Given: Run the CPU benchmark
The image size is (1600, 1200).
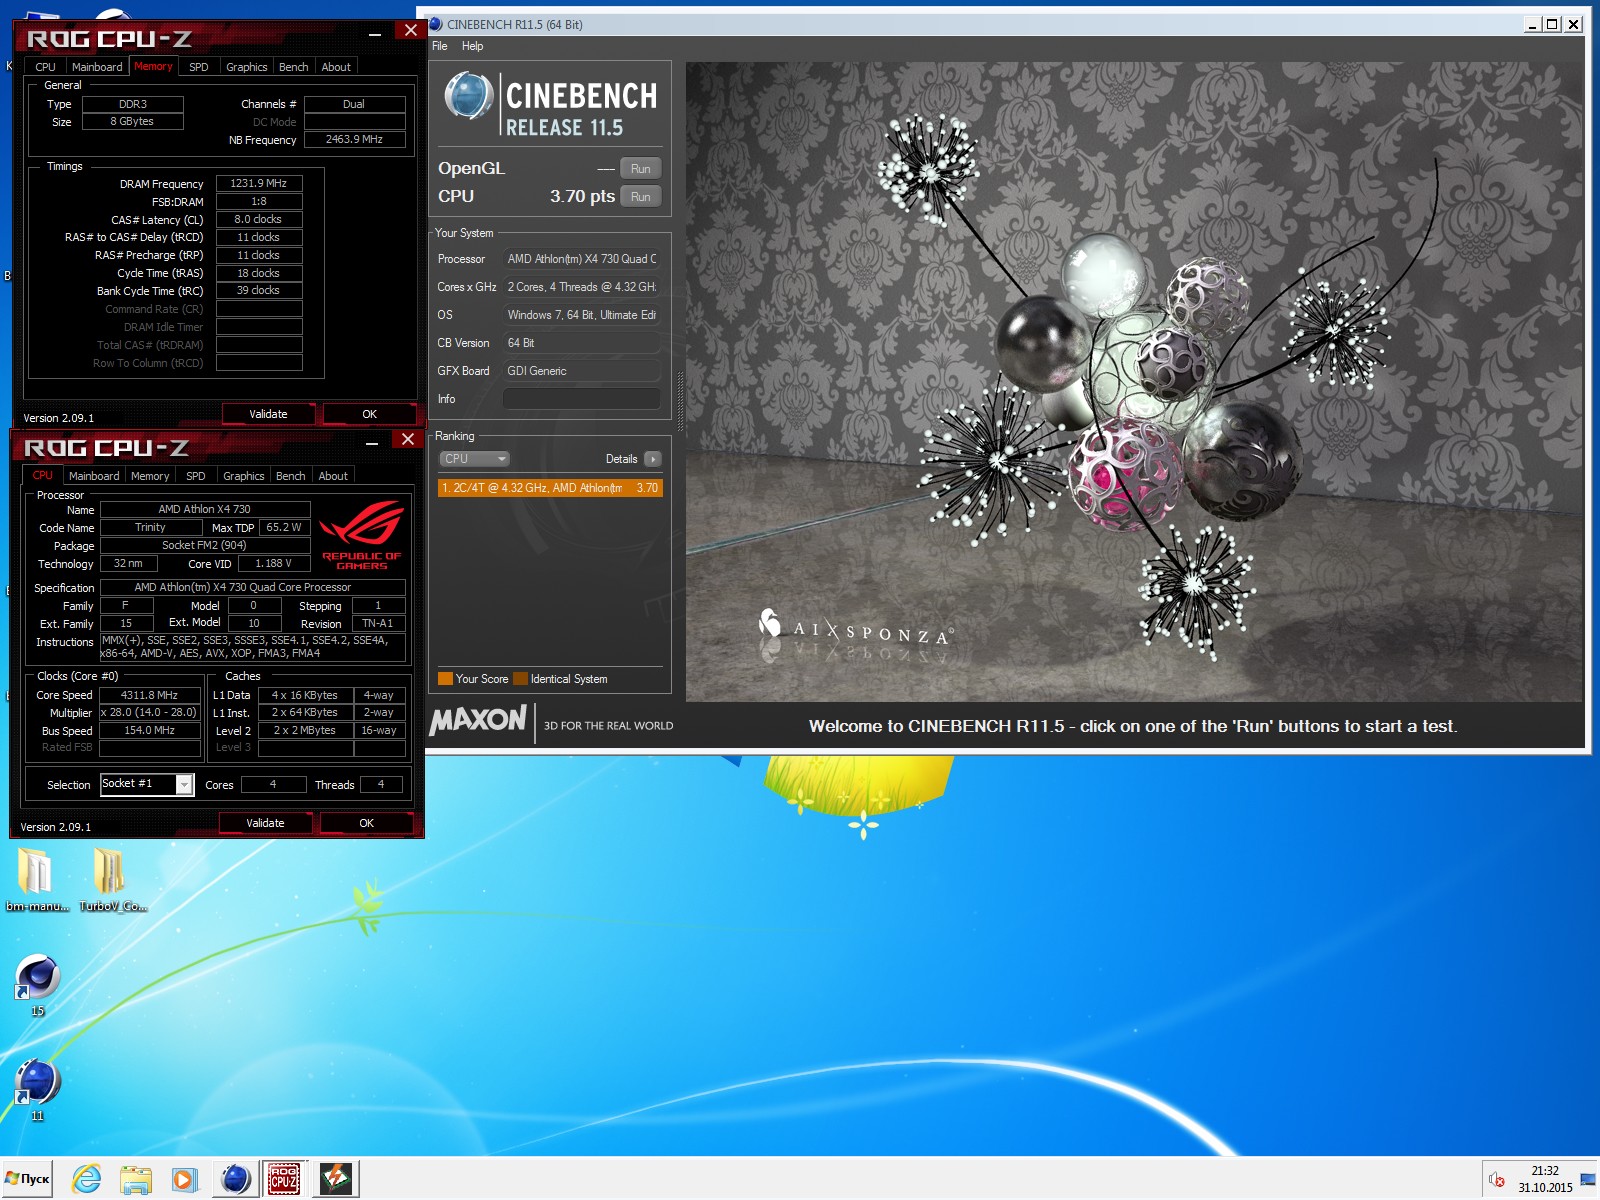Looking at the screenshot, I should coord(641,197).
